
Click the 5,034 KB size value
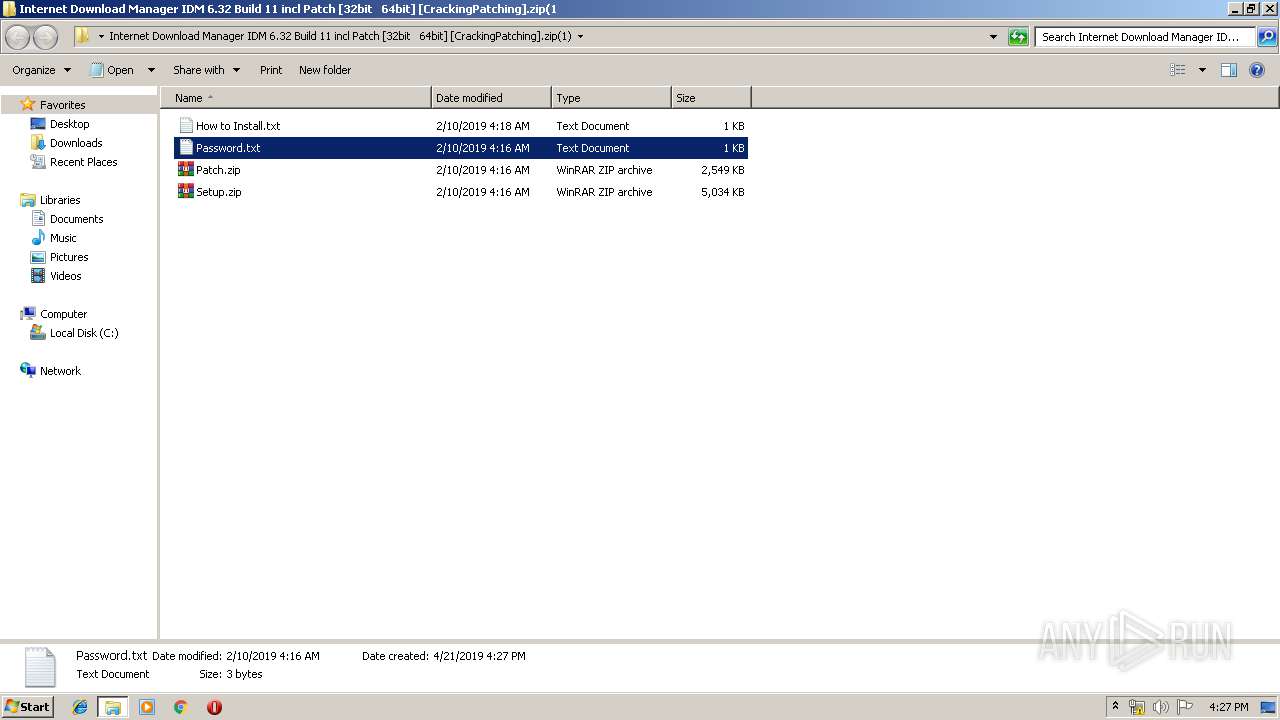[x=722, y=192]
